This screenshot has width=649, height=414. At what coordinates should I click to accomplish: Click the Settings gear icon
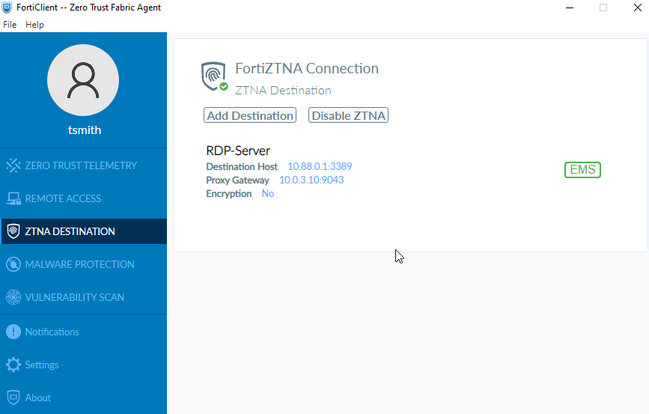13,364
